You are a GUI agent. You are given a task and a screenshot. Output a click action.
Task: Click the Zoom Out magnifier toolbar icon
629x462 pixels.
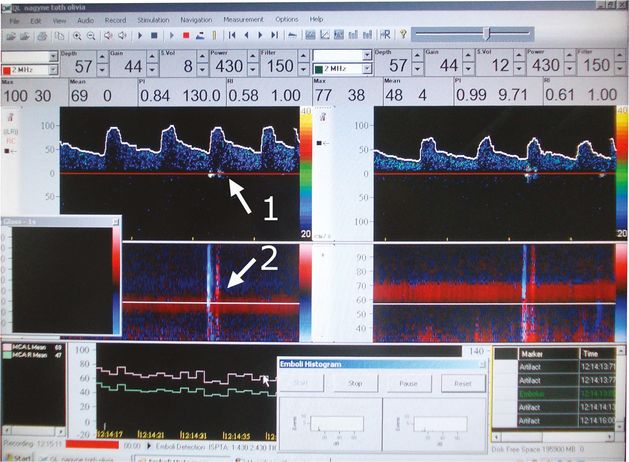pos(91,34)
